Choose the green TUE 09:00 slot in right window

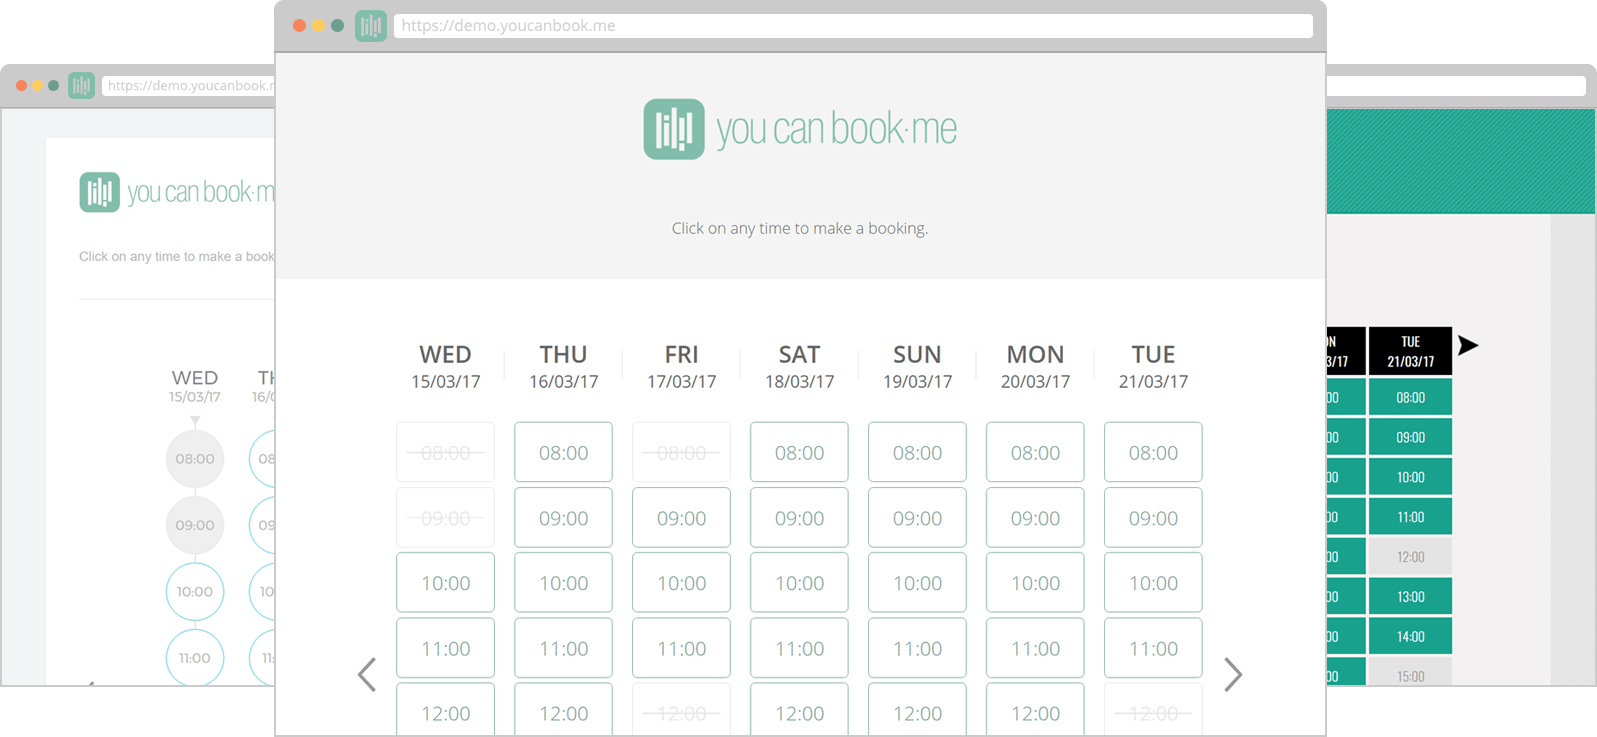click(1410, 437)
